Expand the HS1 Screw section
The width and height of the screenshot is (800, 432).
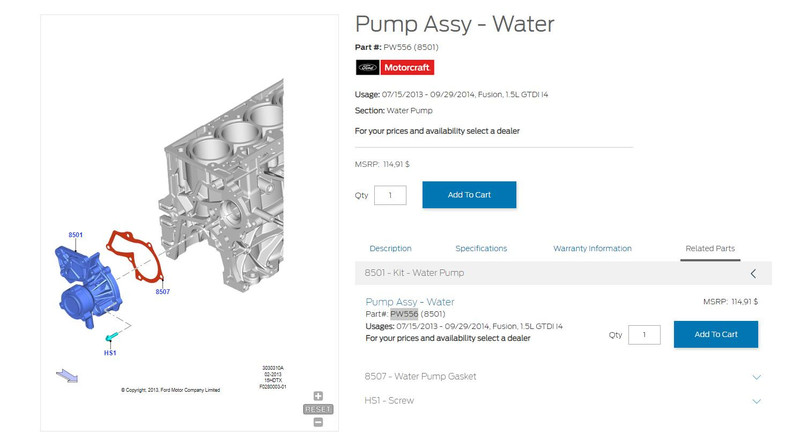coord(756,401)
